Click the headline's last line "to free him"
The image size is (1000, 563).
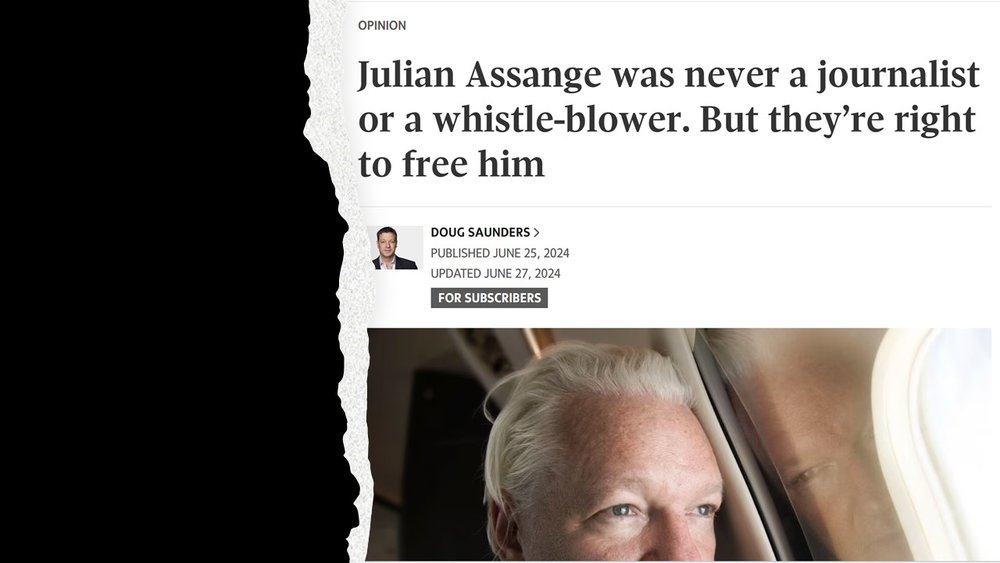452,164
